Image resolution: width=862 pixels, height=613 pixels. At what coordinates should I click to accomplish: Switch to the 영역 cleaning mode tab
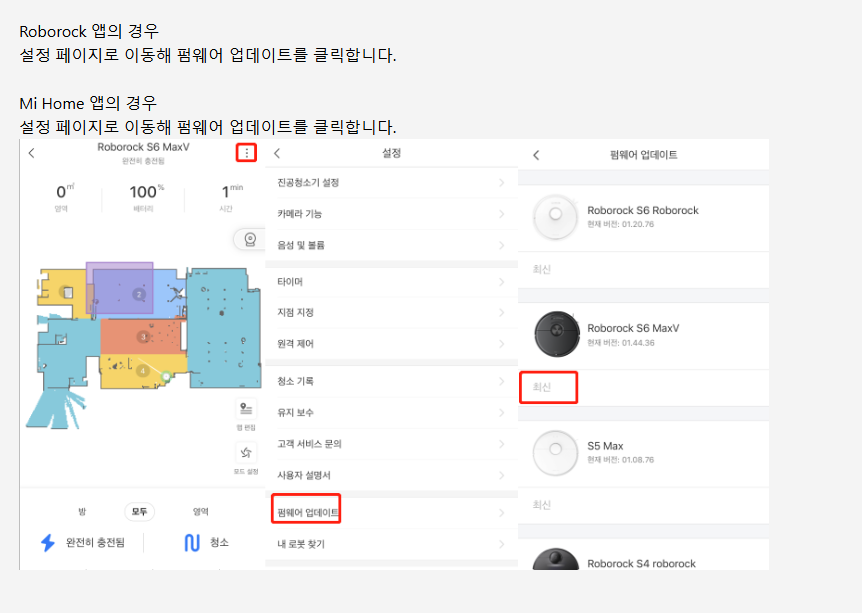click(201, 512)
